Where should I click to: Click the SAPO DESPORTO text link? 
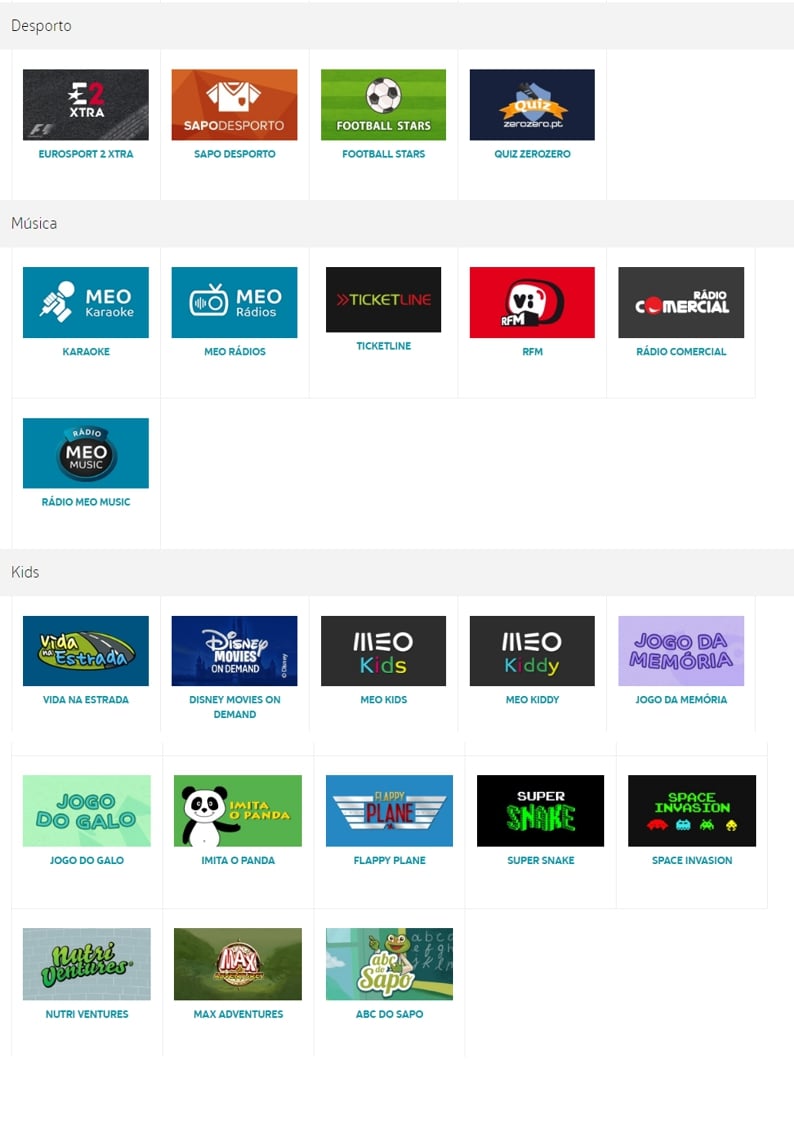234,154
